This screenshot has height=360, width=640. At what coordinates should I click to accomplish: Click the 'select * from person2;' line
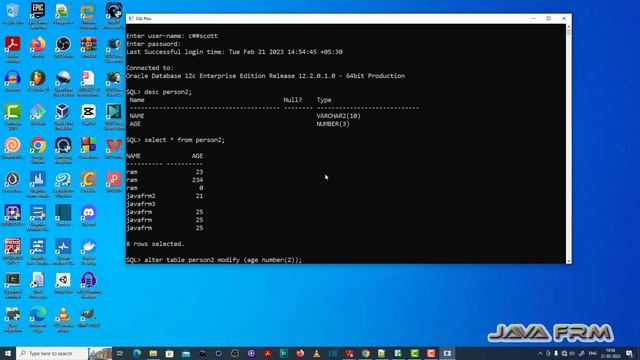coord(176,140)
